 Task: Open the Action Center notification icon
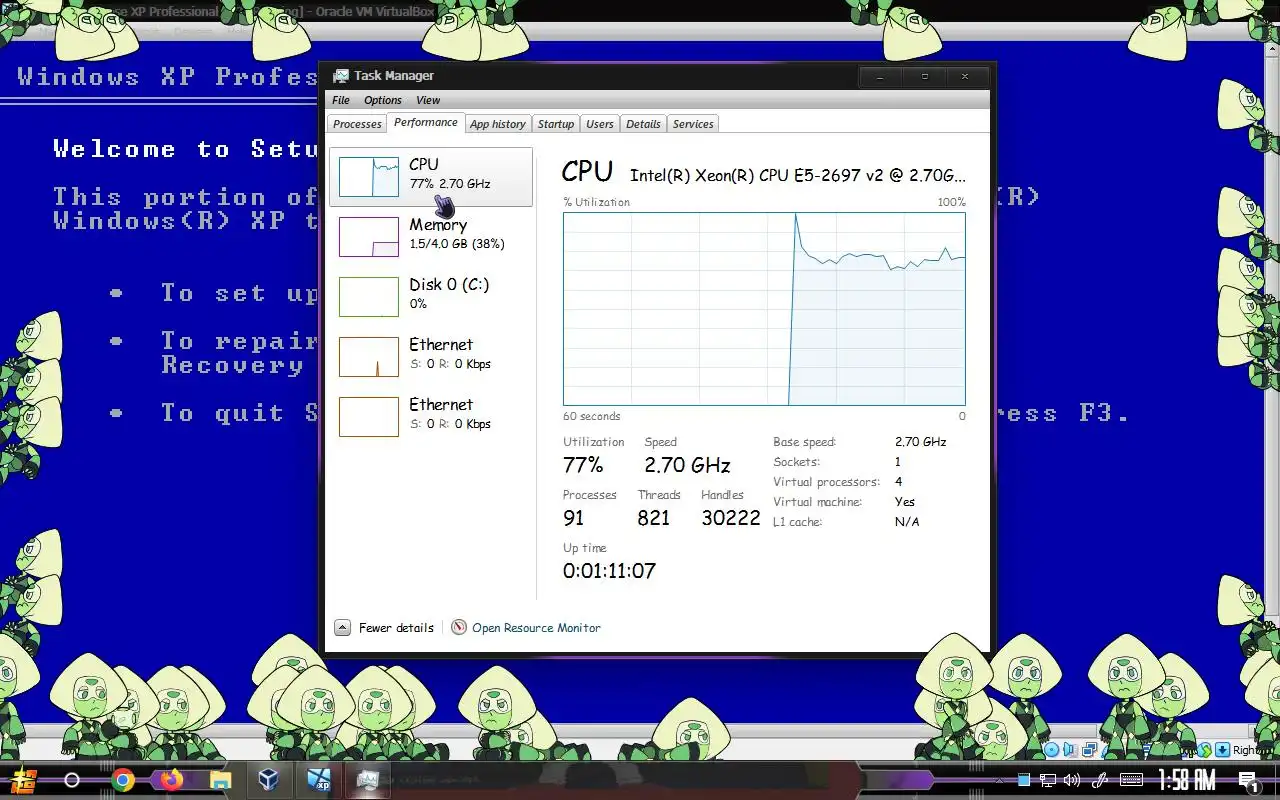click(x=1248, y=780)
